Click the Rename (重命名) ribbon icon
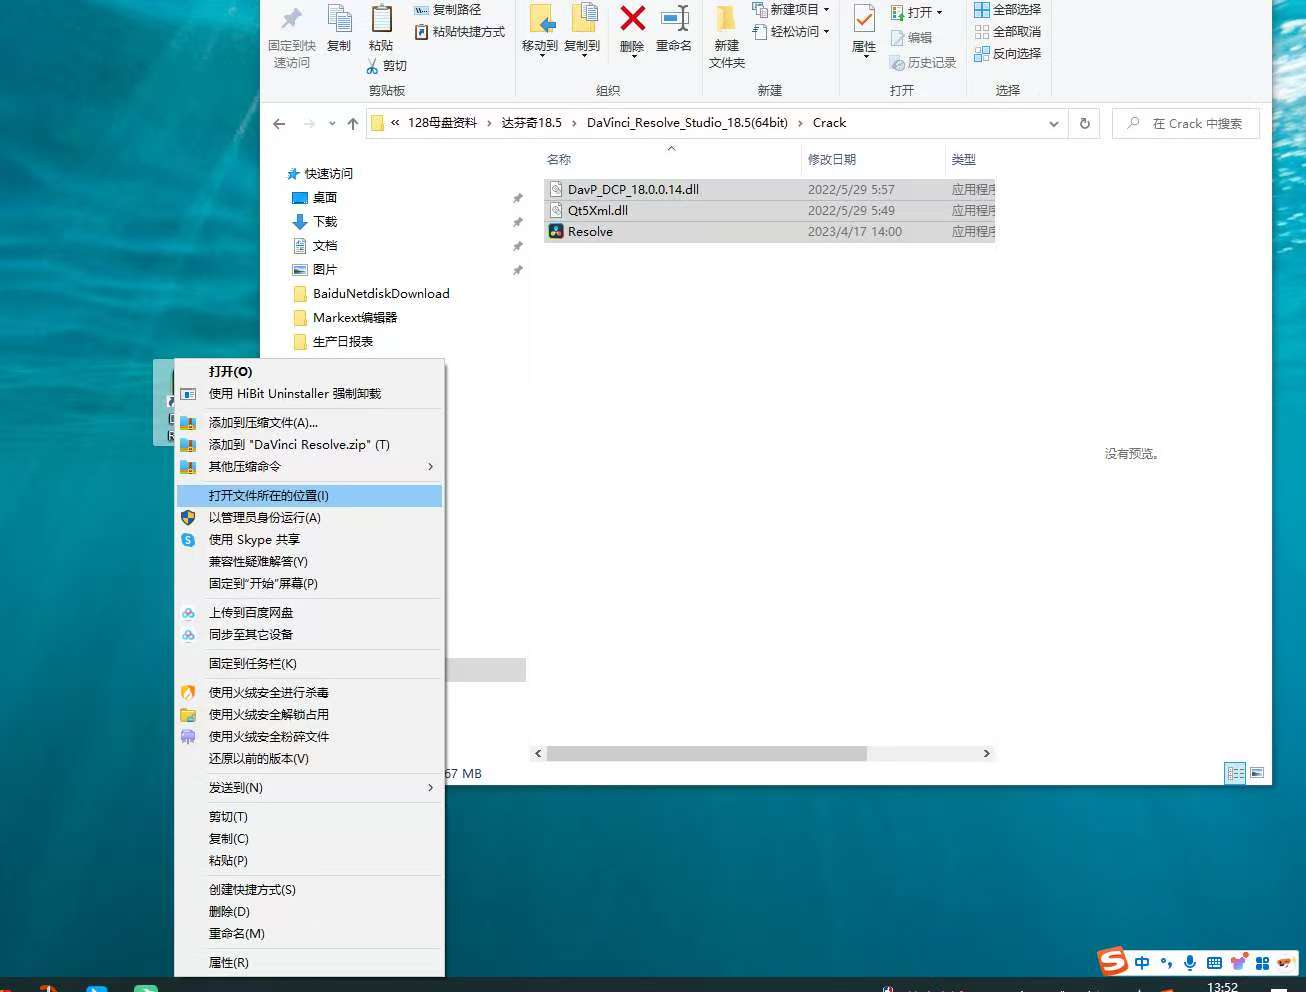The image size is (1306, 992). click(675, 19)
